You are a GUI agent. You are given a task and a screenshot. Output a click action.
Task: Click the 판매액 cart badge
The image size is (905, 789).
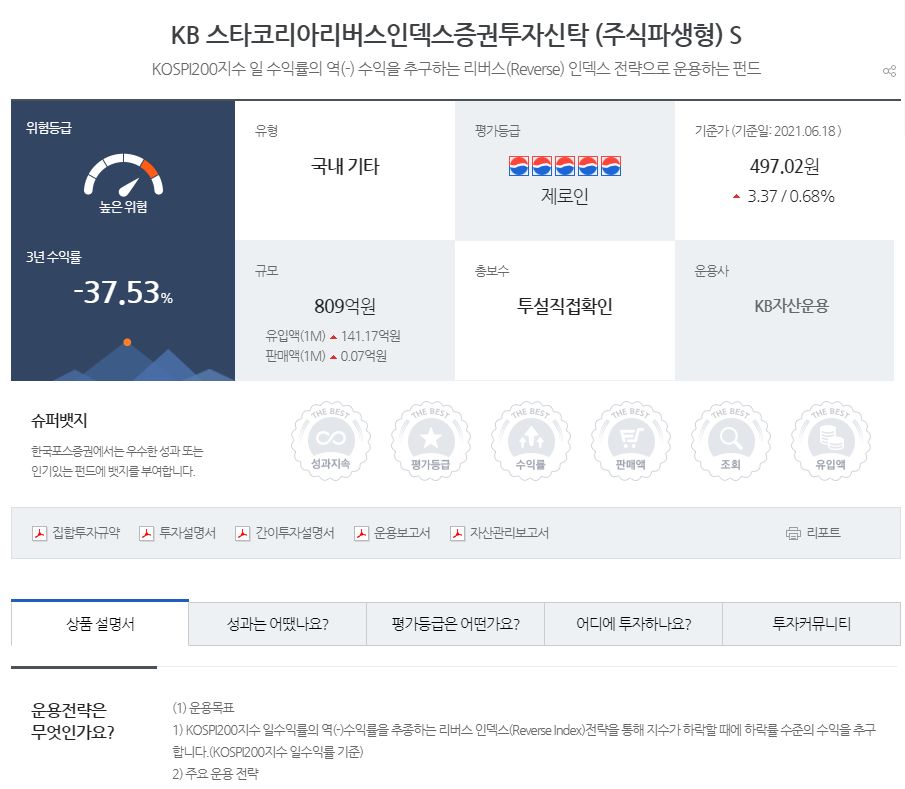pos(630,441)
